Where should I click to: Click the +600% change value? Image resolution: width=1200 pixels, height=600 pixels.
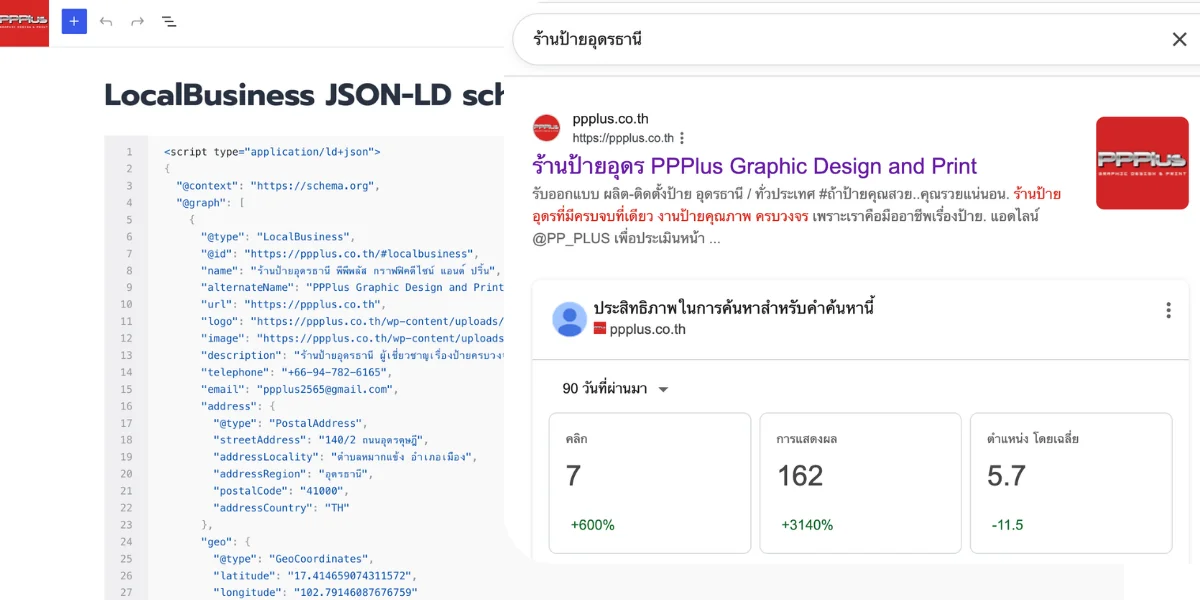point(592,525)
